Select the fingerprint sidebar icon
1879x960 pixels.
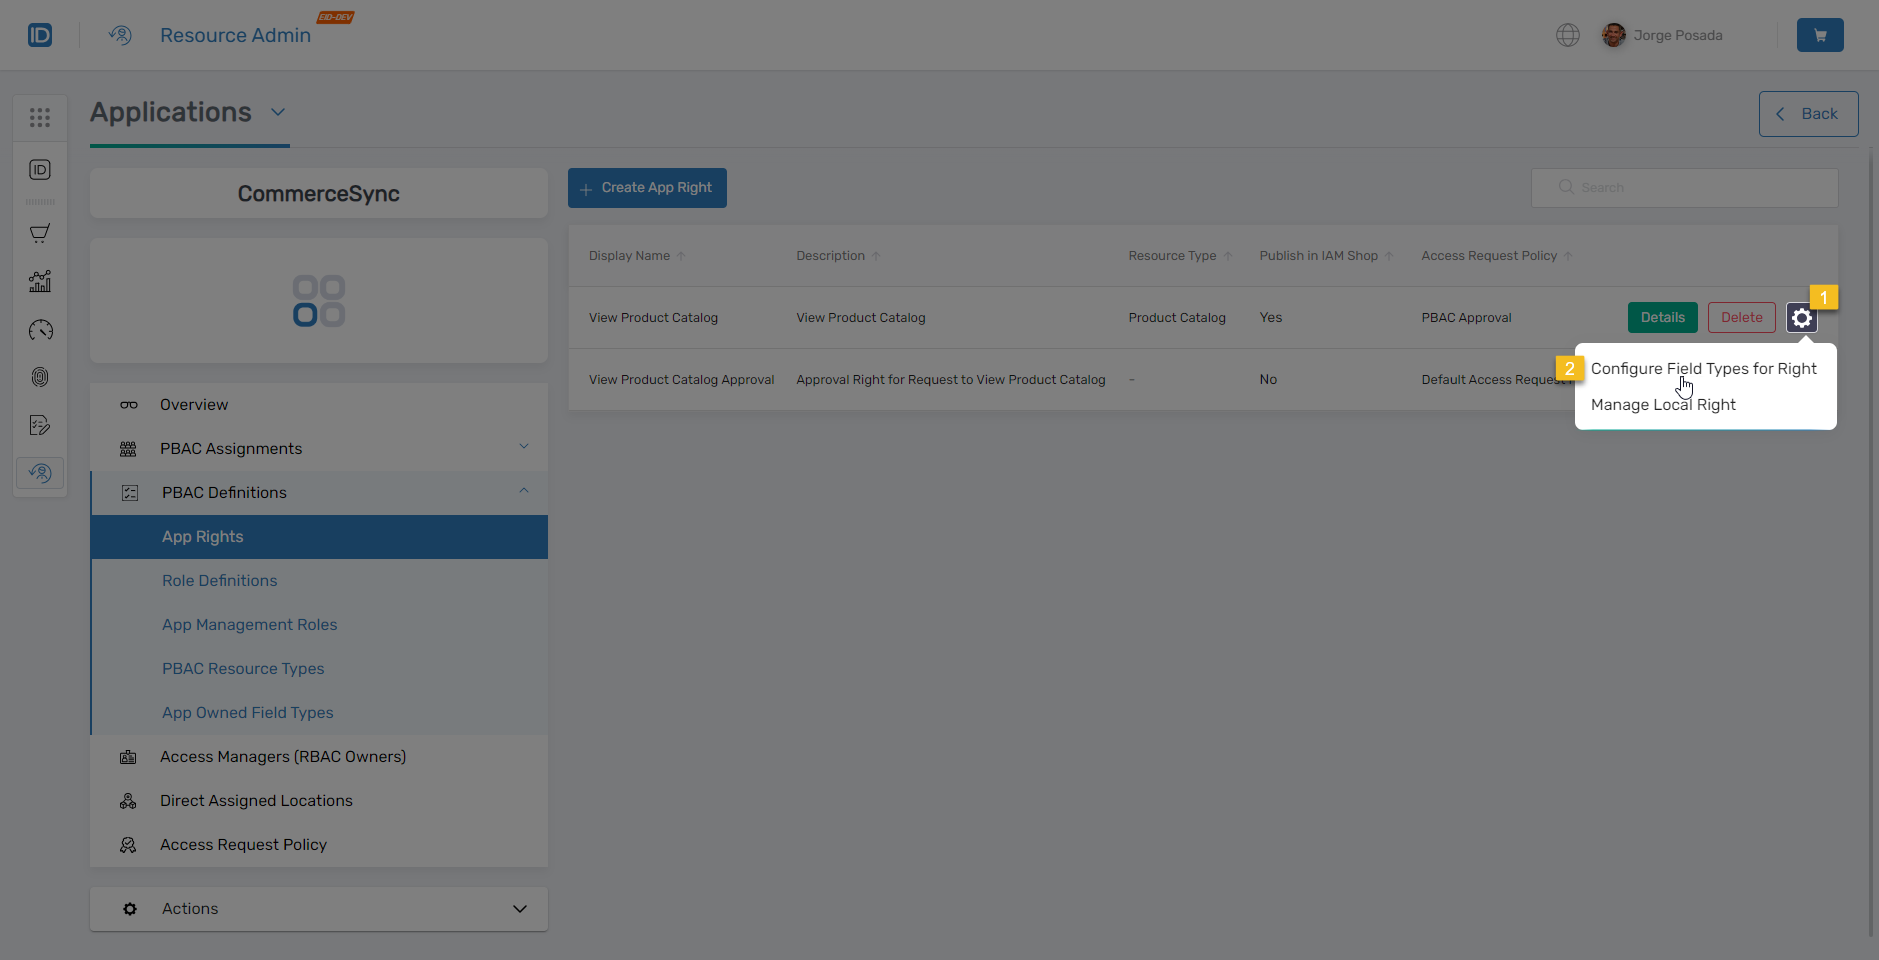40,377
